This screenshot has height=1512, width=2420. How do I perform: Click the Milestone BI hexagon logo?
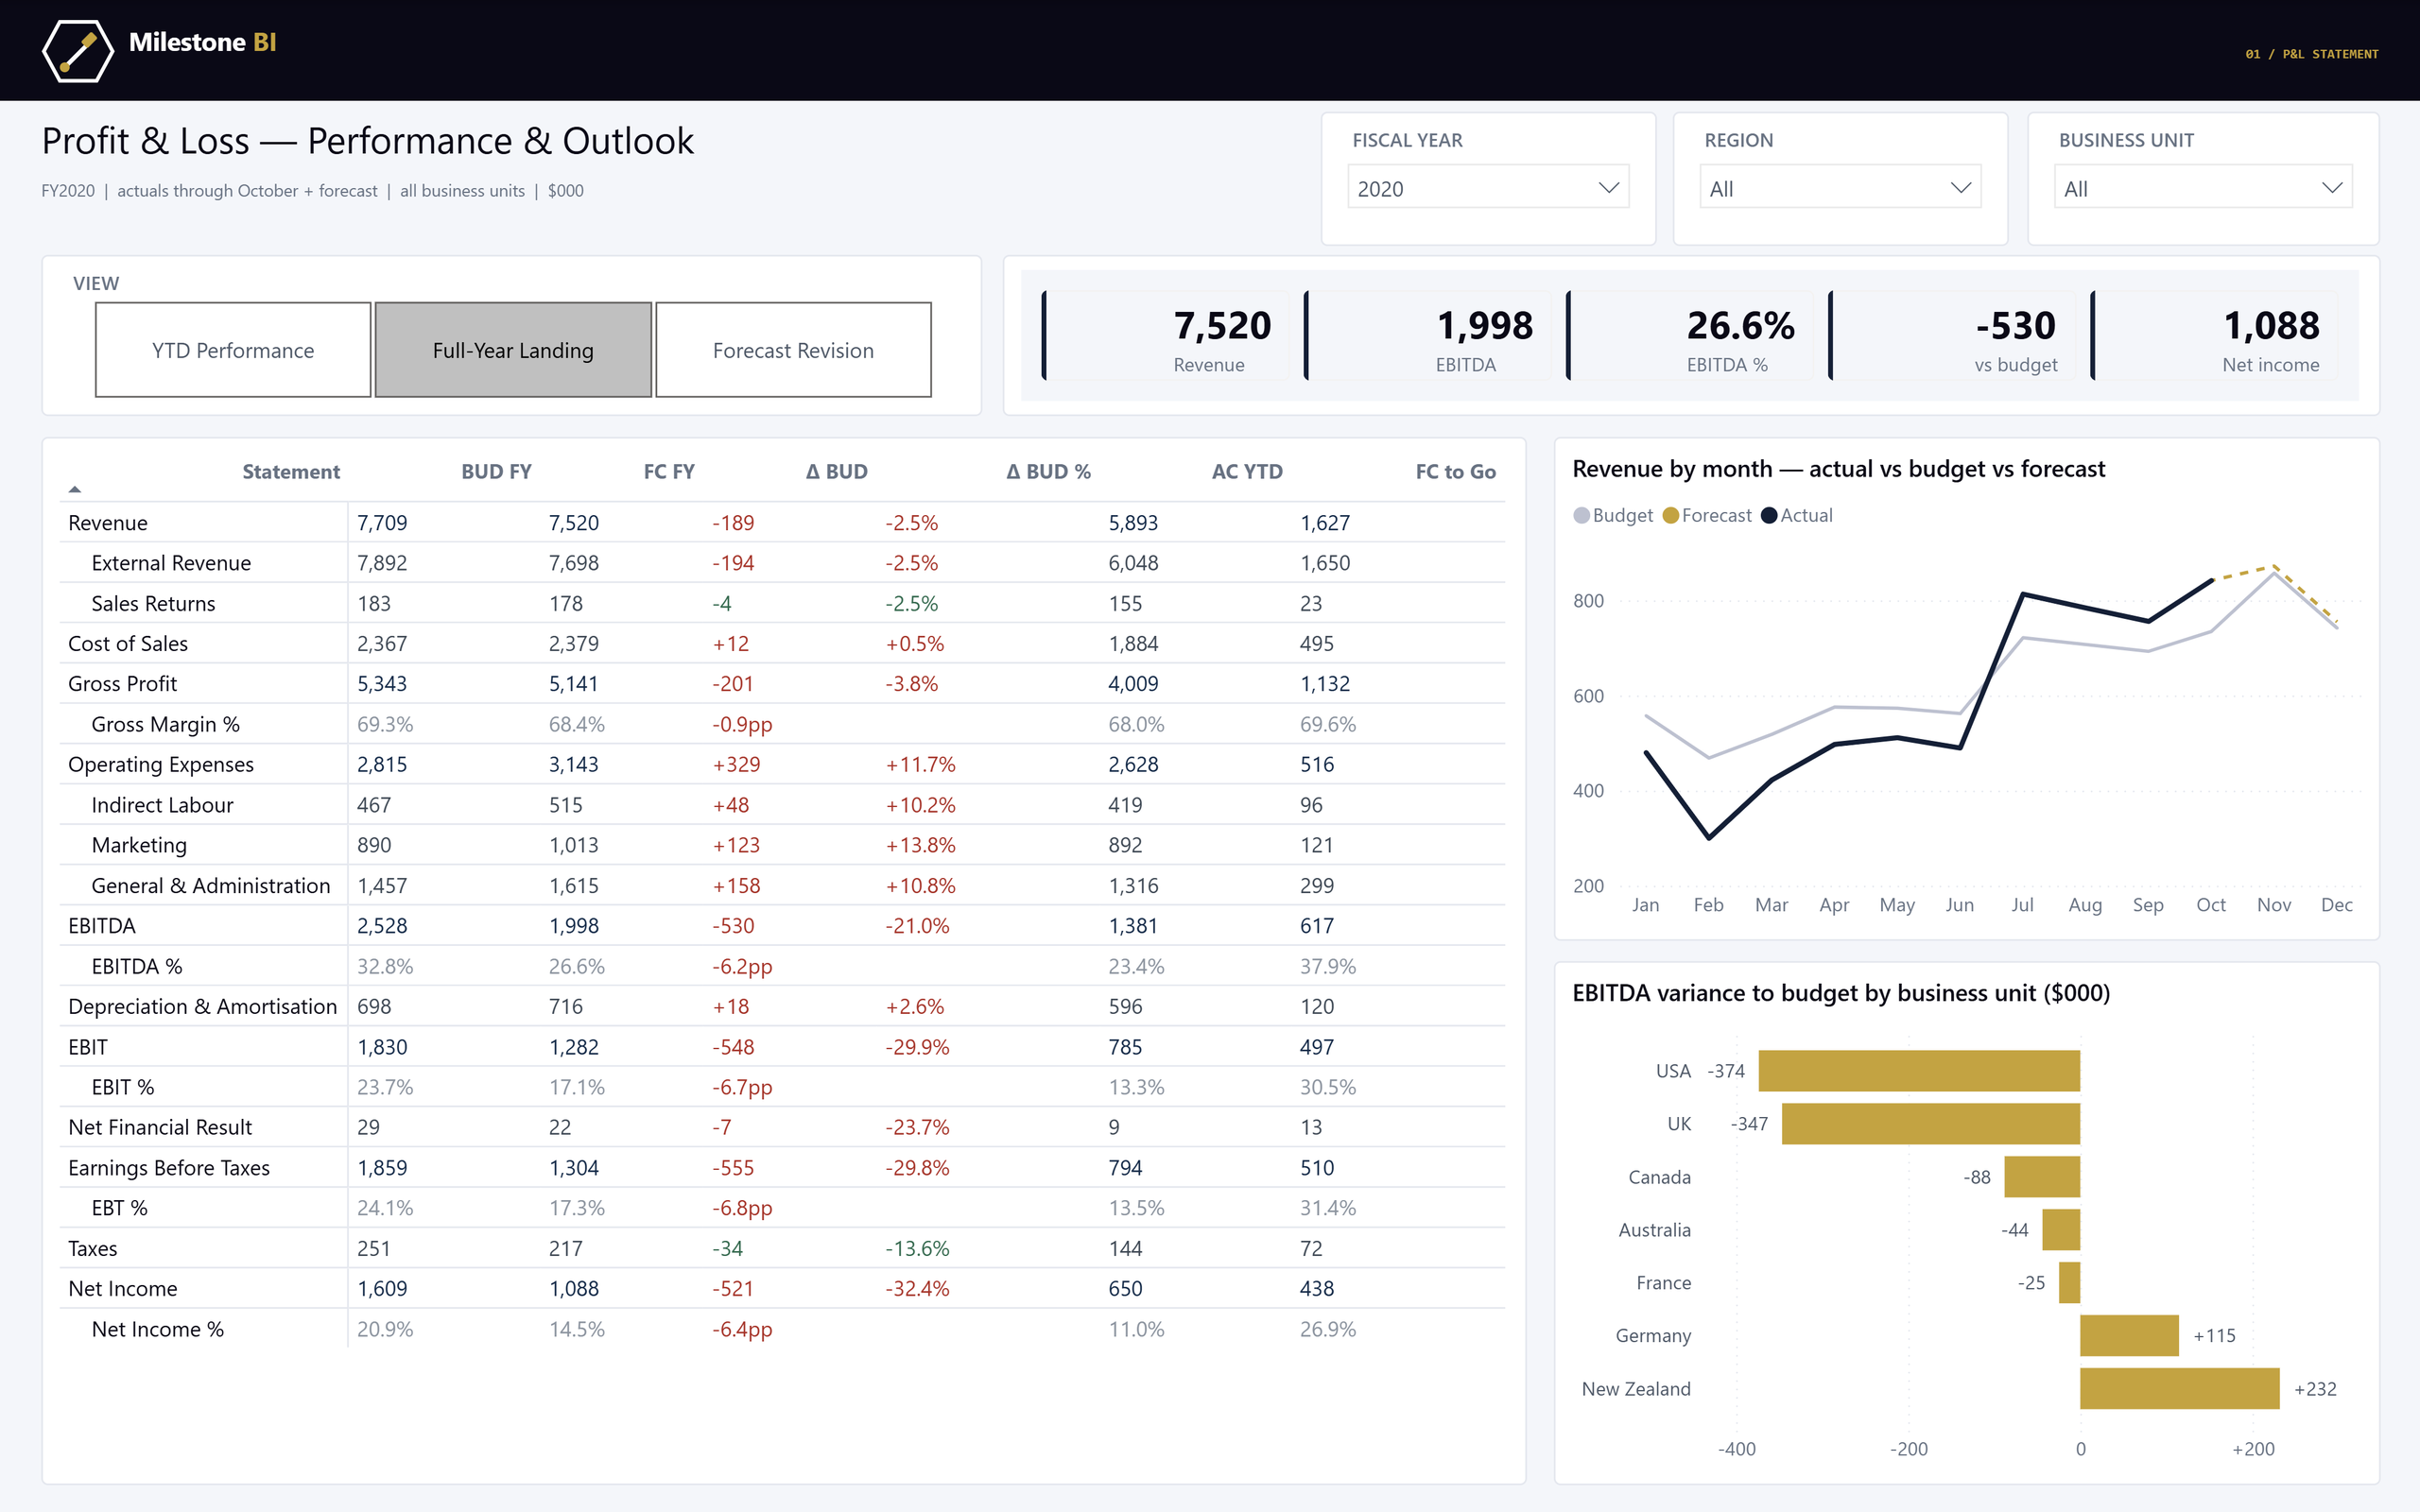[x=78, y=50]
